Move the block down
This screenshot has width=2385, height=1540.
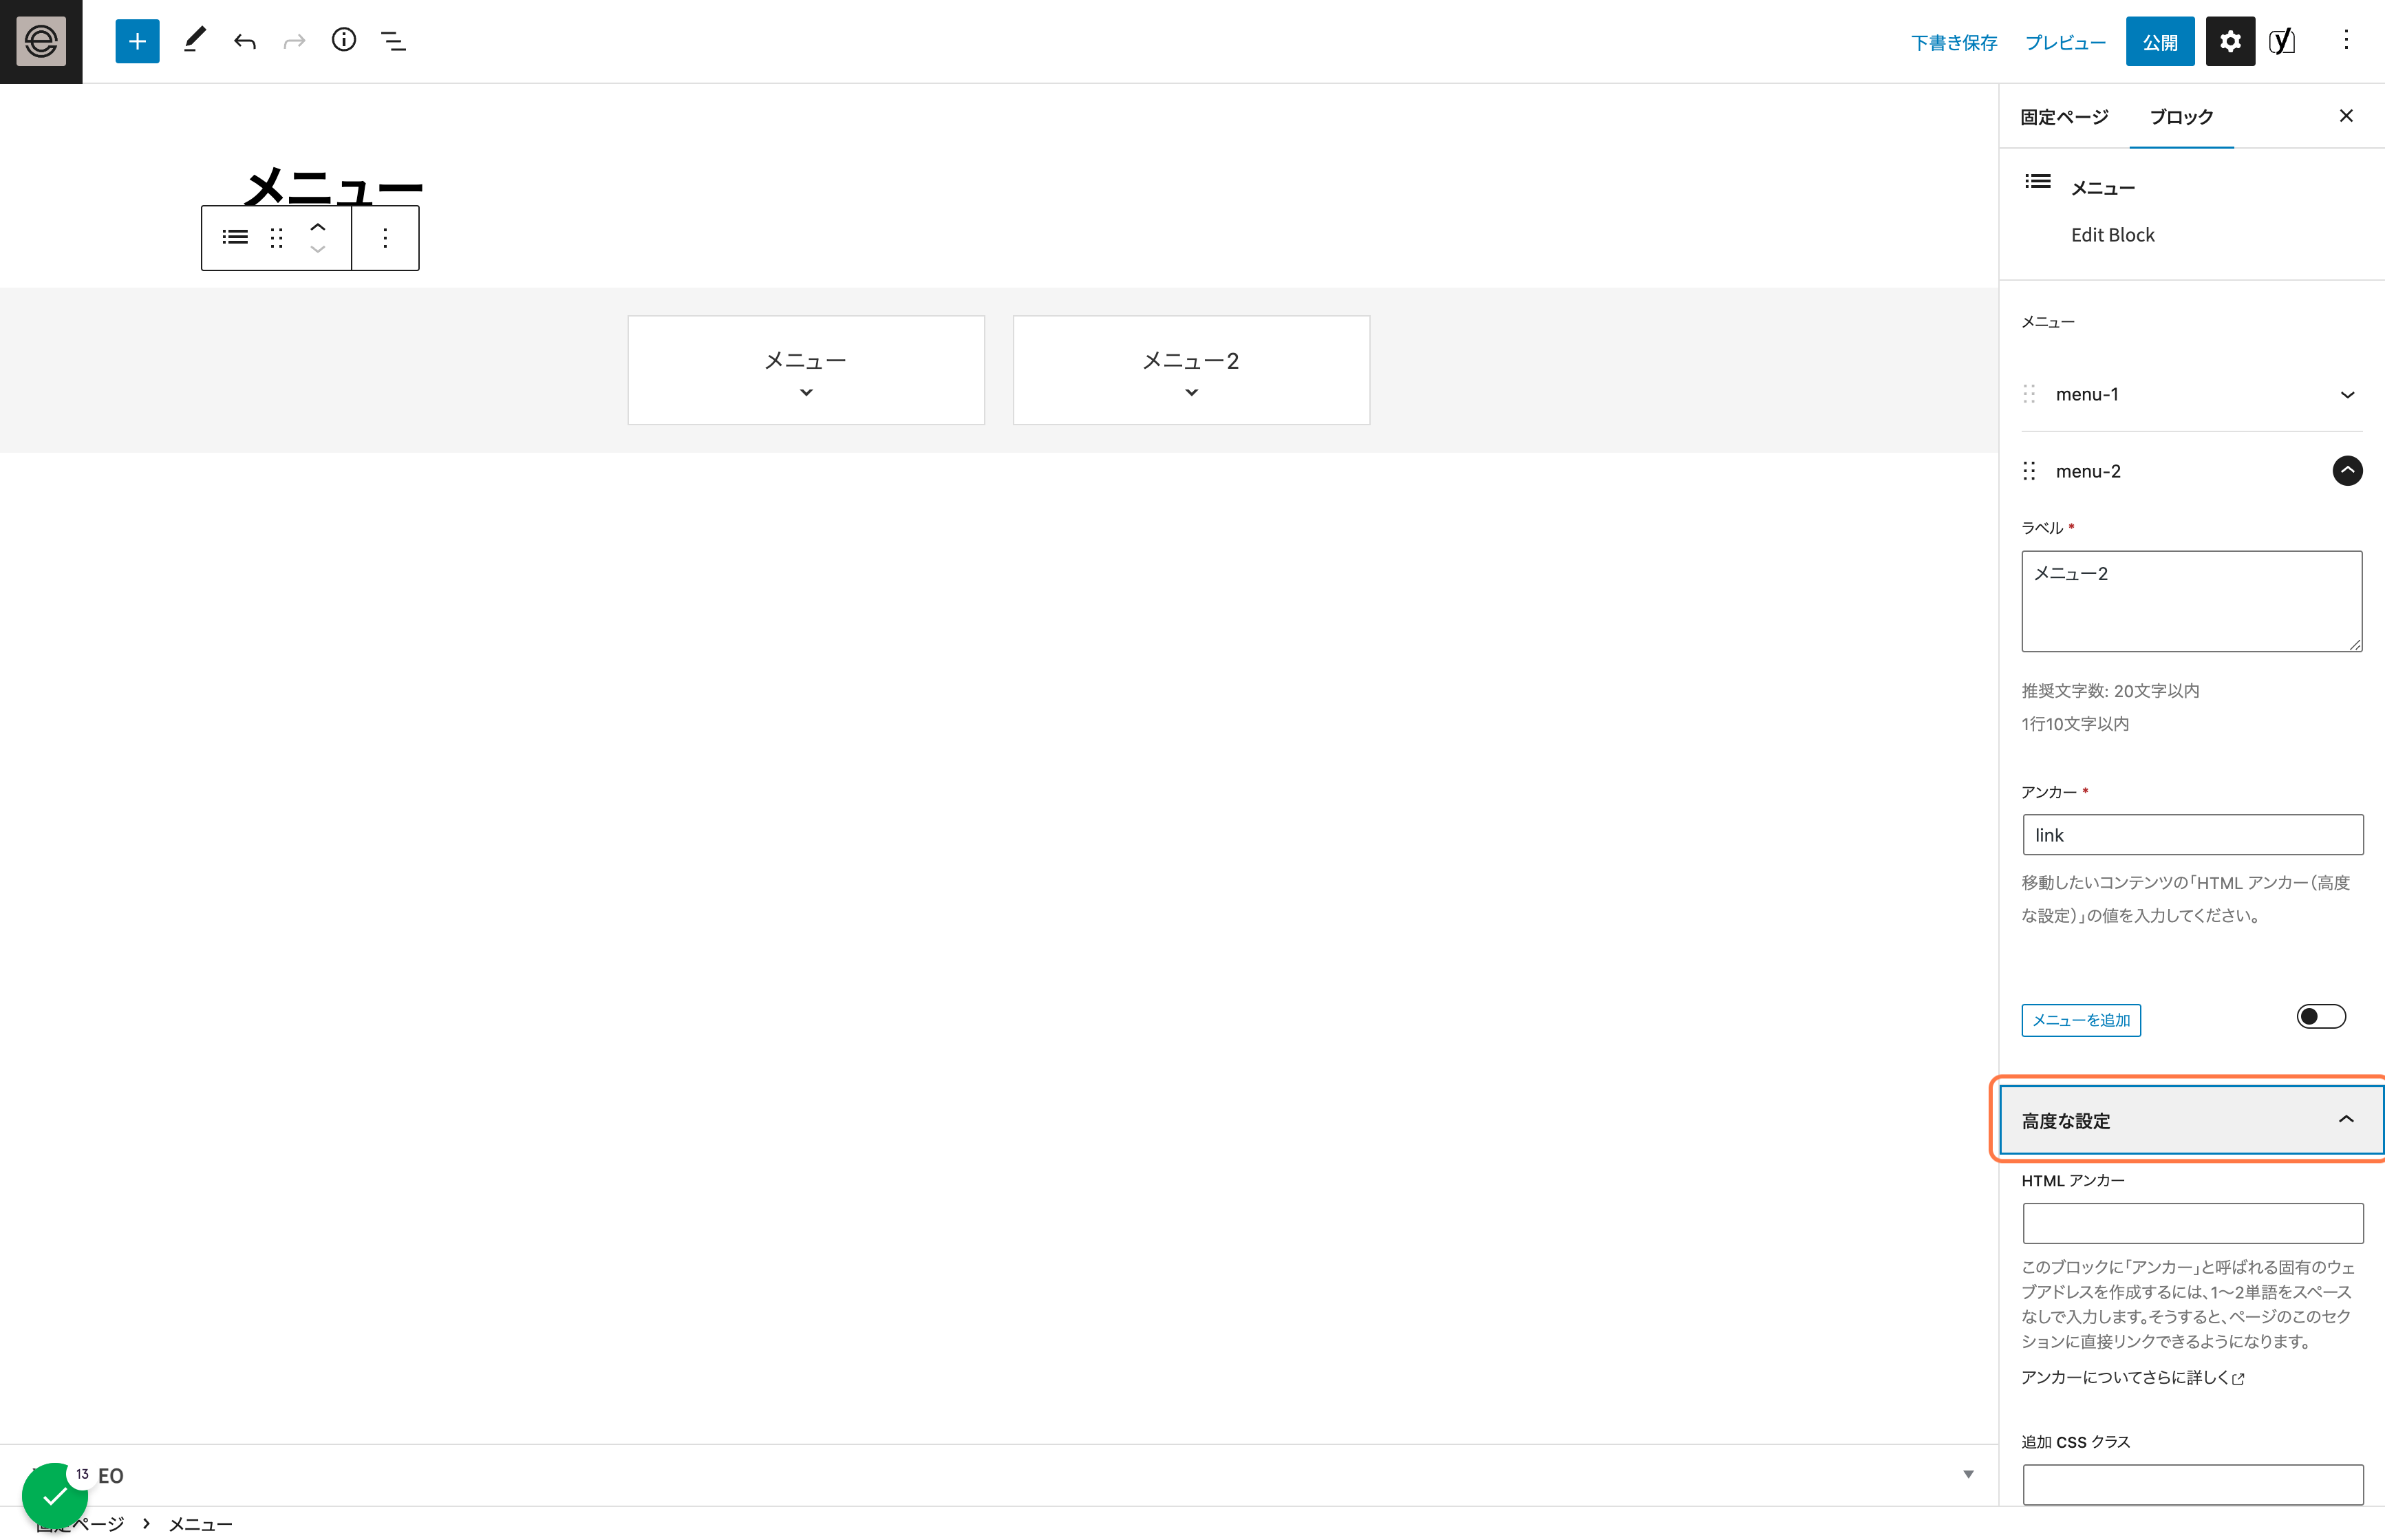tap(318, 250)
